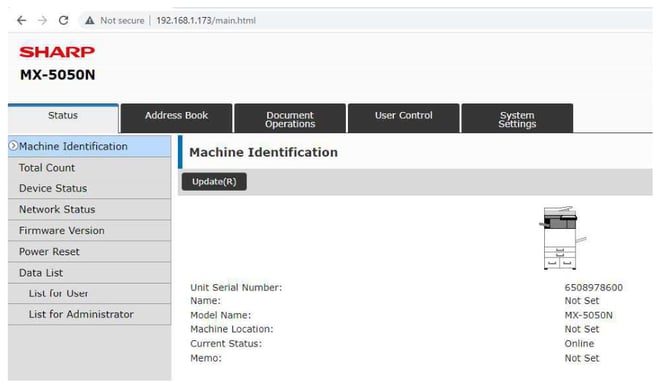This screenshot has width=659, height=387.
Task: Open Data List in the sidebar
Action: click(89, 273)
